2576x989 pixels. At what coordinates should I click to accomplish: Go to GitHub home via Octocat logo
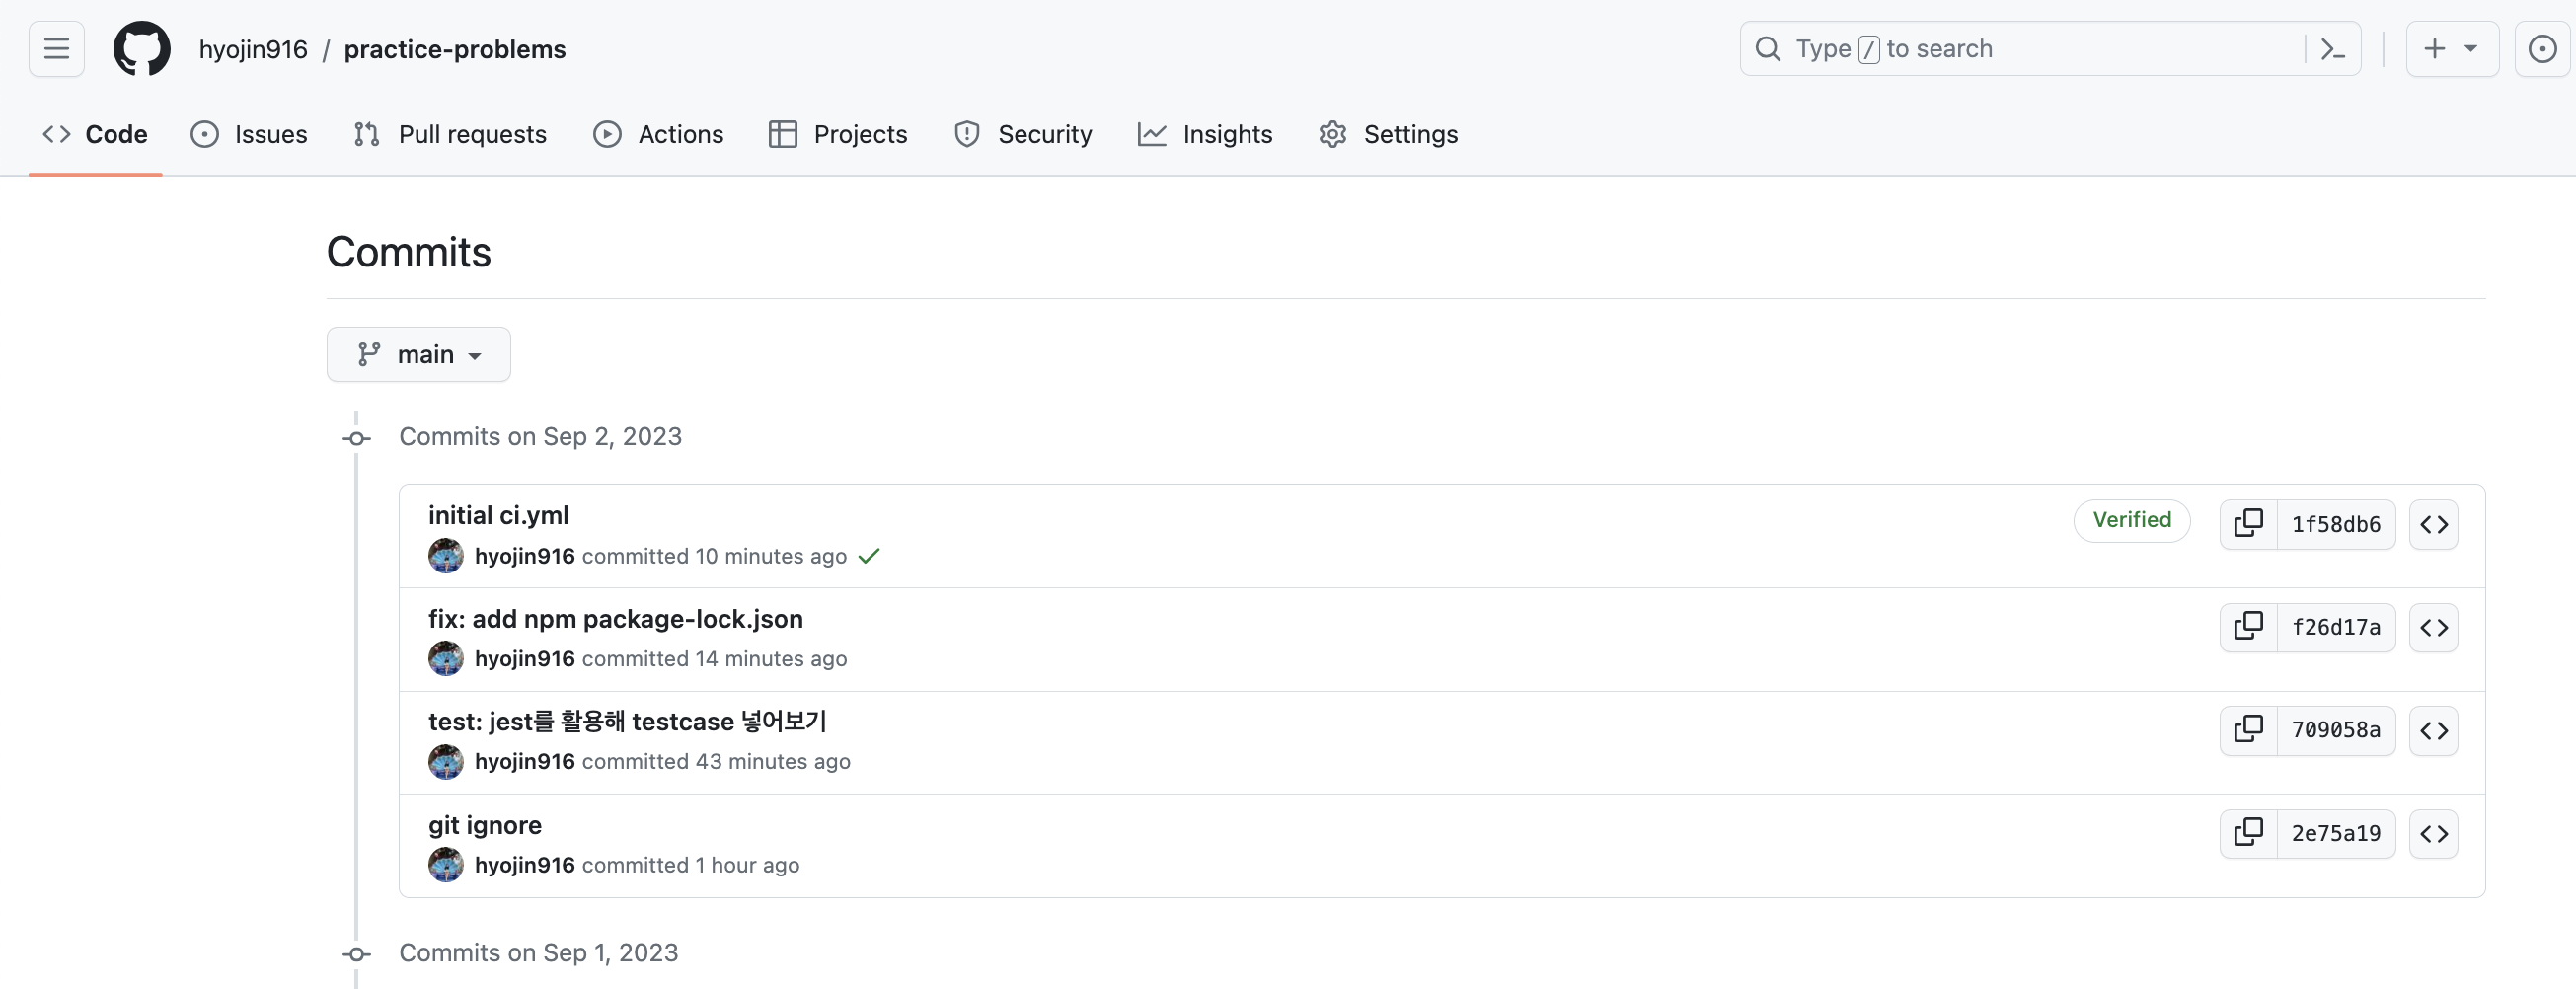click(x=142, y=49)
